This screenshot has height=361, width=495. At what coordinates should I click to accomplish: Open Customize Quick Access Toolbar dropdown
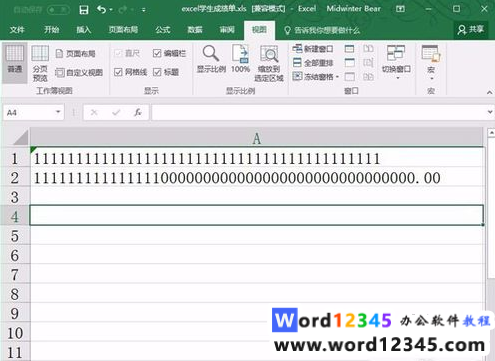(143, 10)
